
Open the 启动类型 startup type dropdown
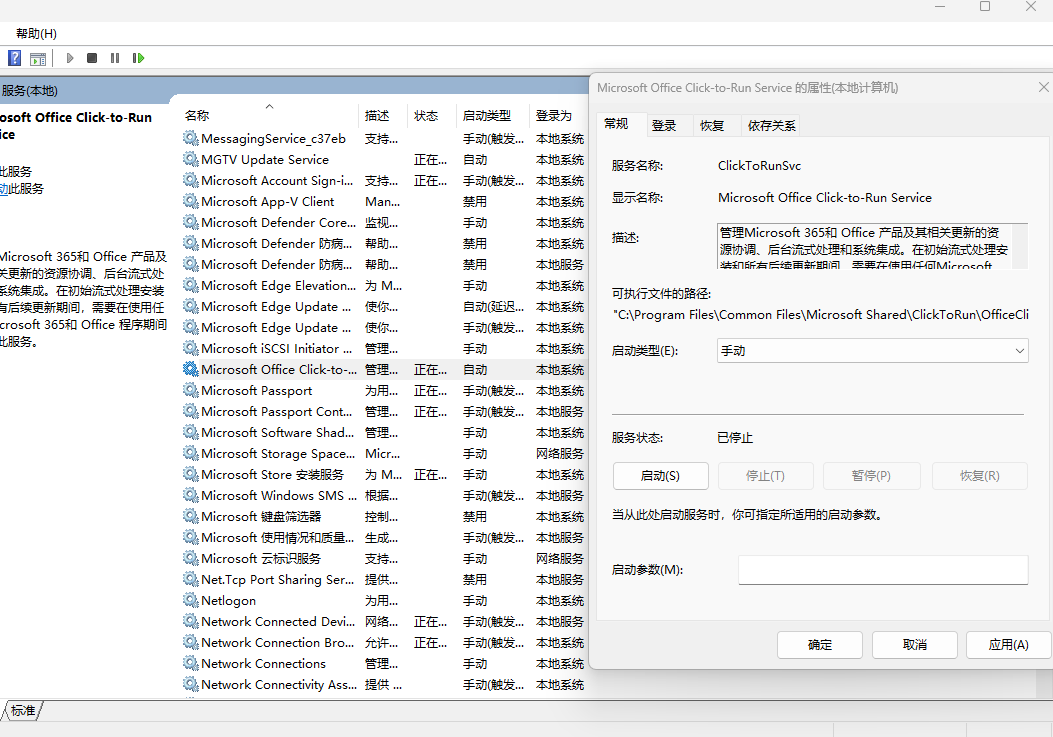(872, 351)
